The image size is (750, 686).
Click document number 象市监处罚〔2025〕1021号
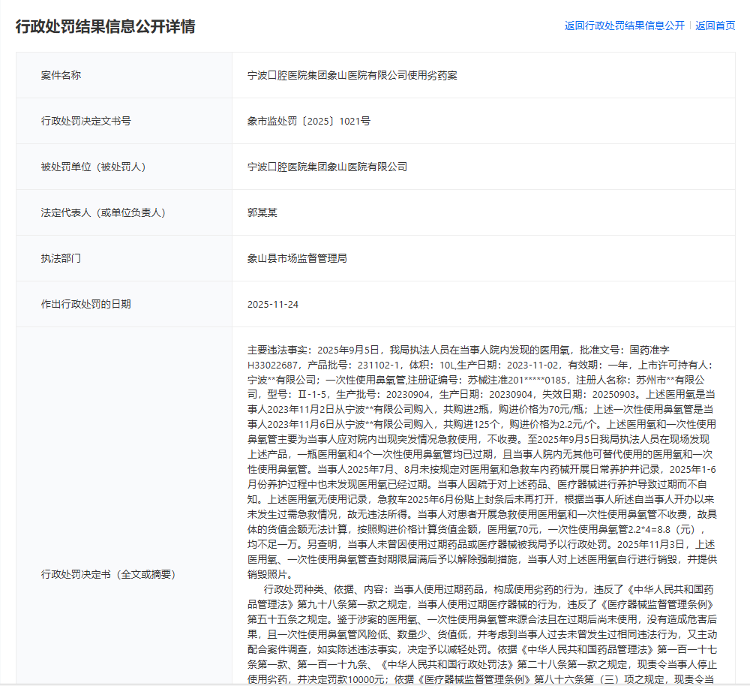pos(309,120)
